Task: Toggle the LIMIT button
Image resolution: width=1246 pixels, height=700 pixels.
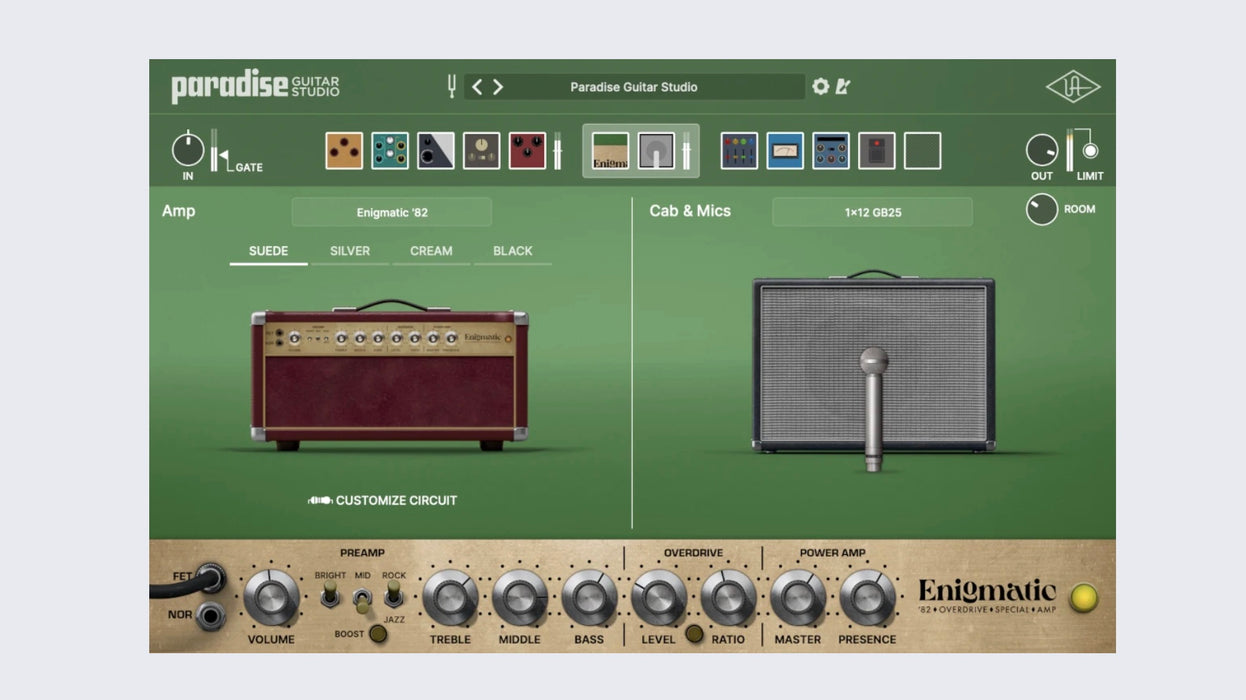Action: click(x=1090, y=151)
